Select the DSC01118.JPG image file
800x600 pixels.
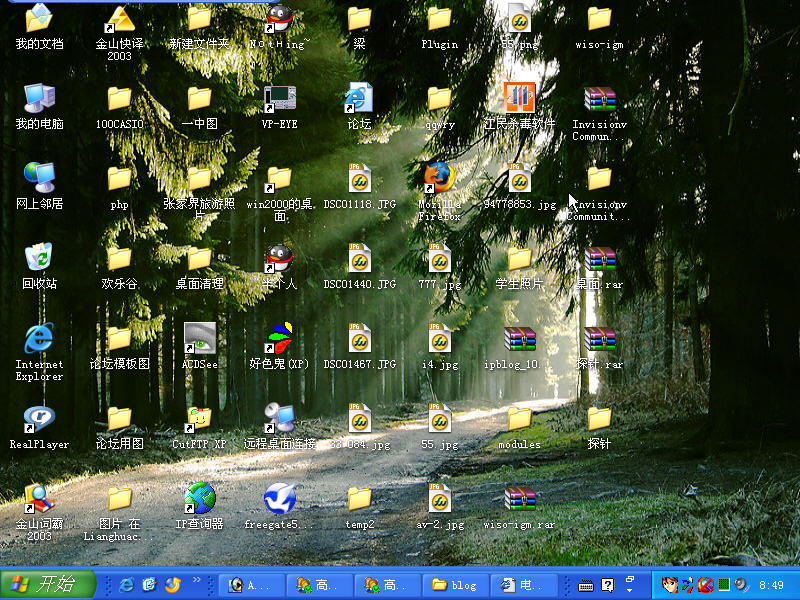tap(359, 180)
